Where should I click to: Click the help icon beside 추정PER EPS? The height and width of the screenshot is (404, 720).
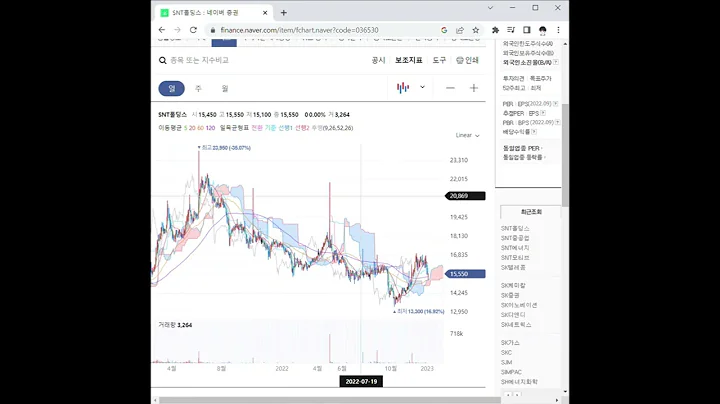tap(543, 113)
